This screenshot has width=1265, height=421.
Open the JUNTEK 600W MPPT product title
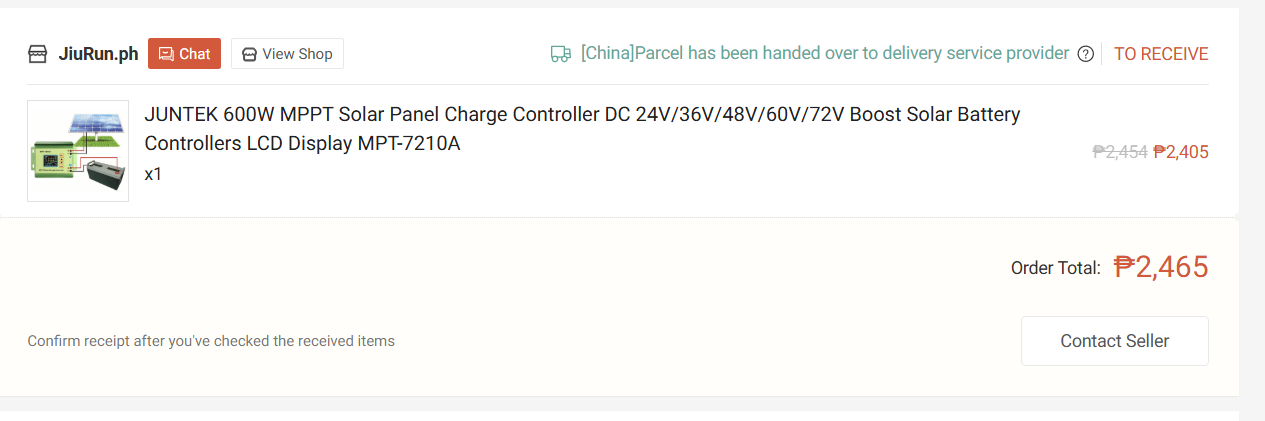click(582, 115)
